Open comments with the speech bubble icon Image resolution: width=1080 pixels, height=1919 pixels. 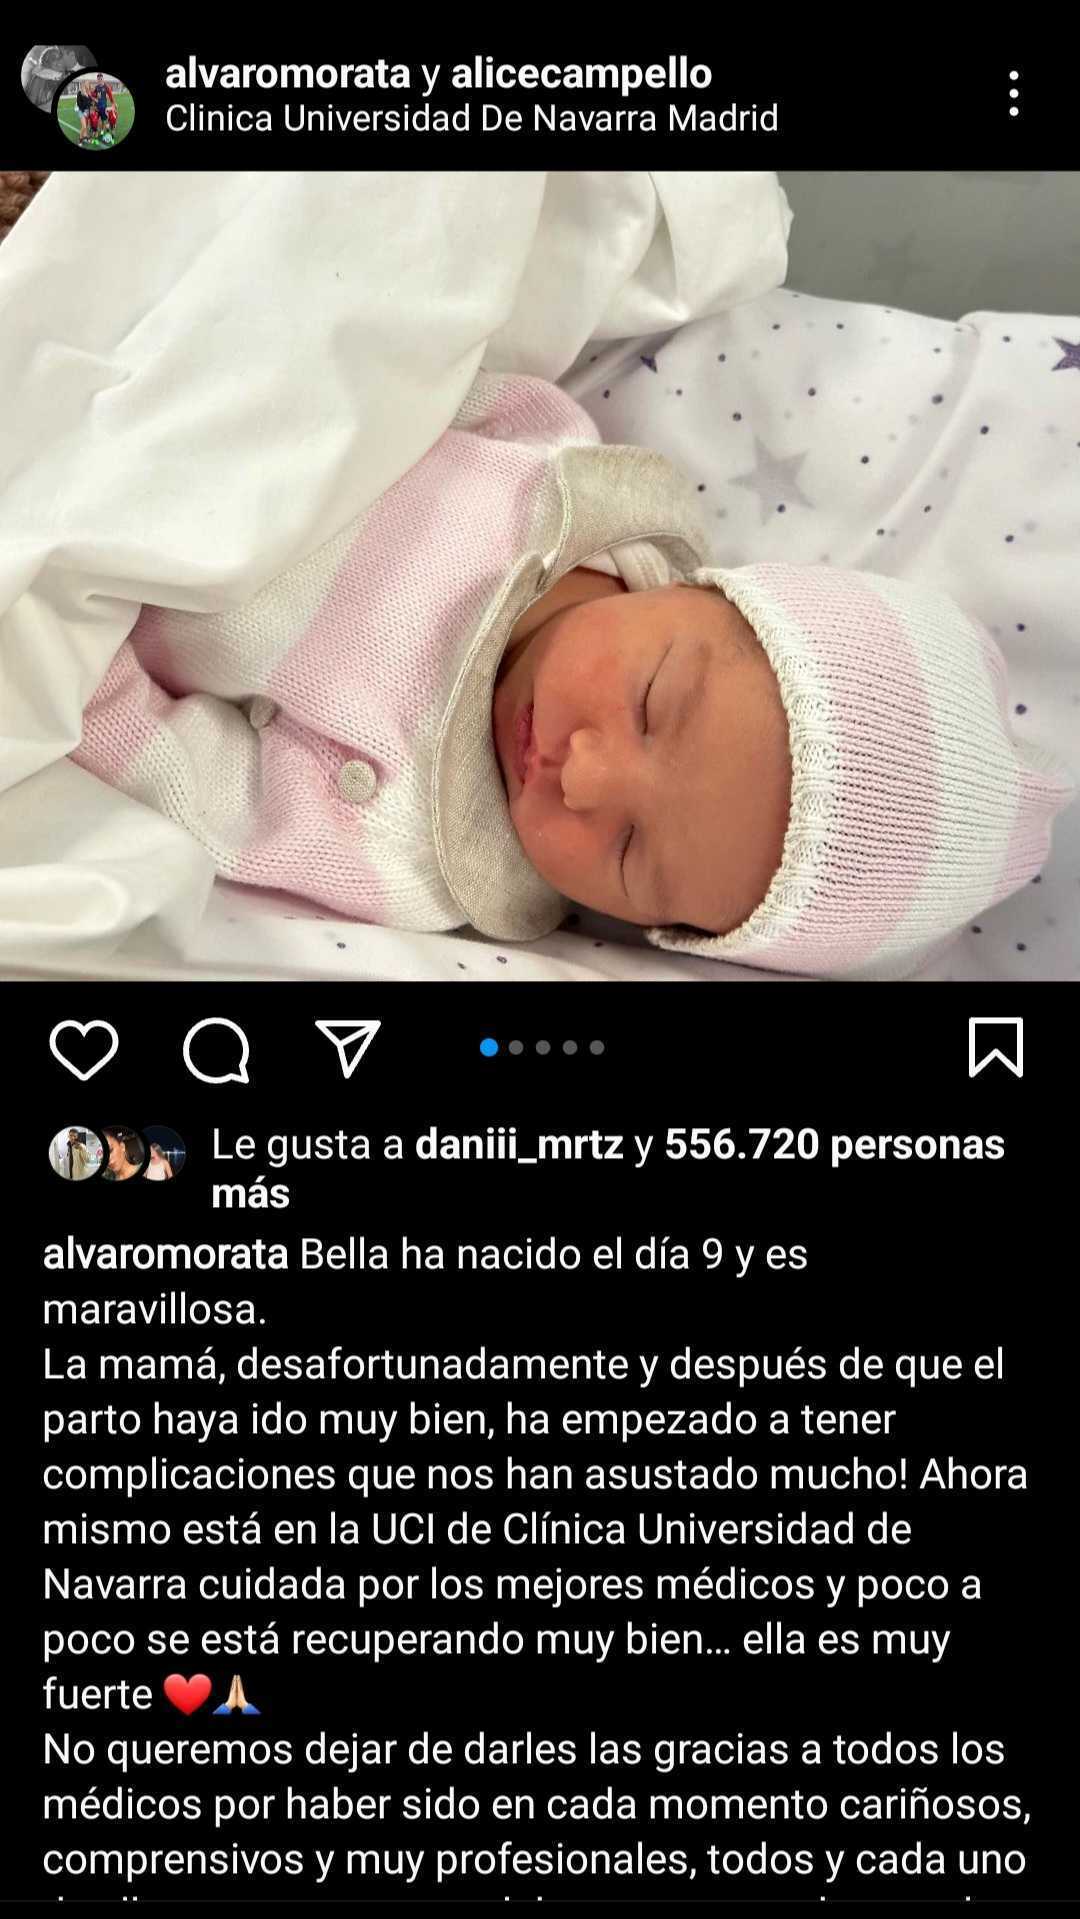(216, 1050)
